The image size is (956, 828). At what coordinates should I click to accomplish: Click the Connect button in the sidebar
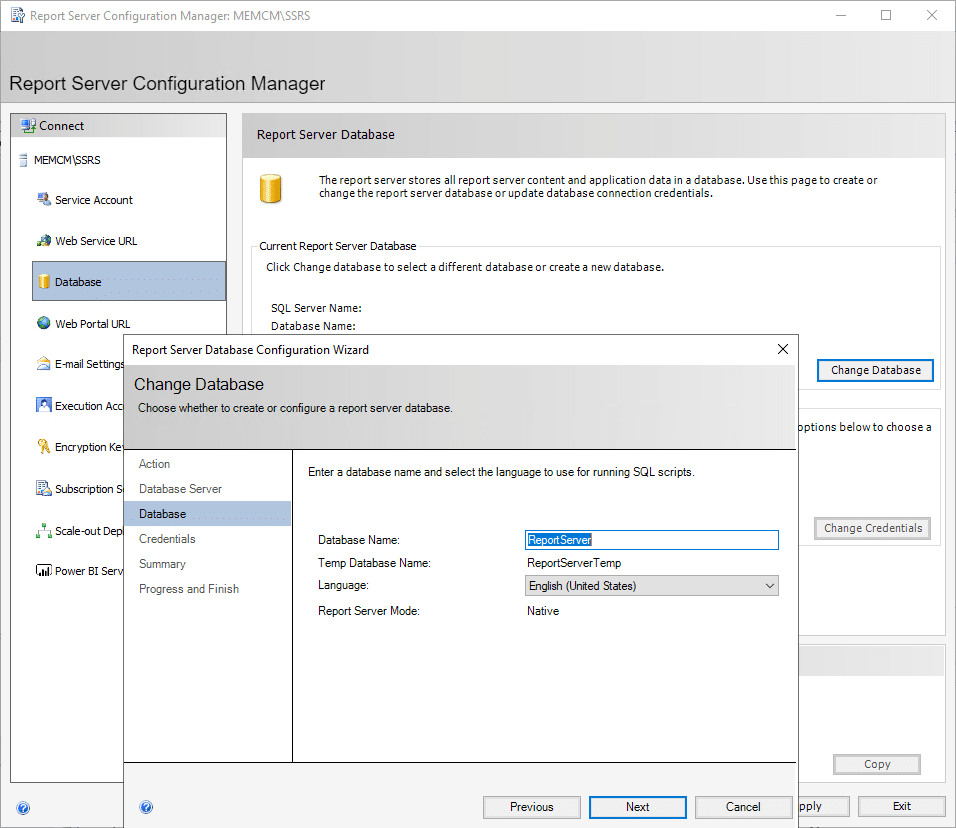tap(62, 126)
